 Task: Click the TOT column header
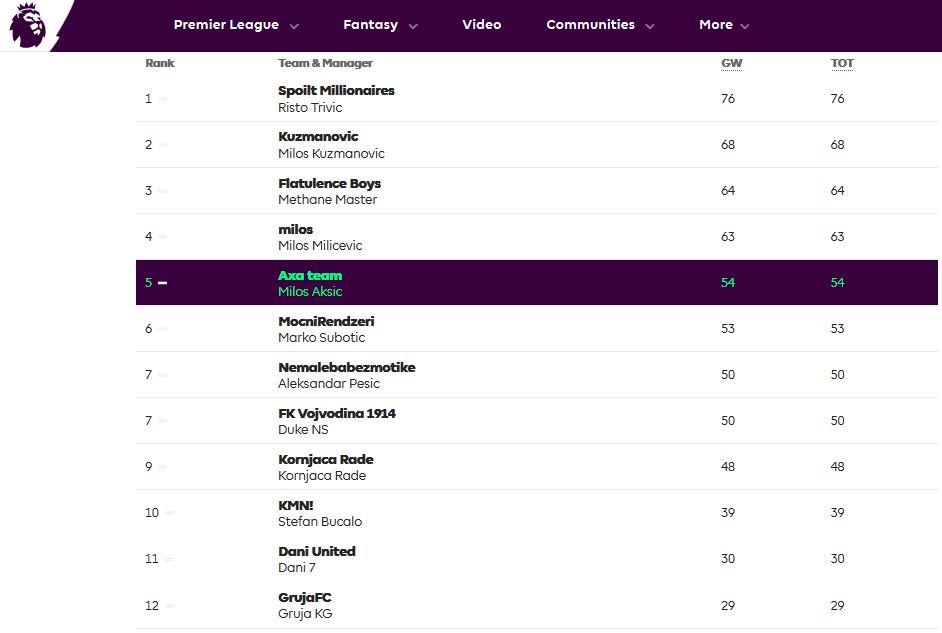pyautogui.click(x=842, y=63)
